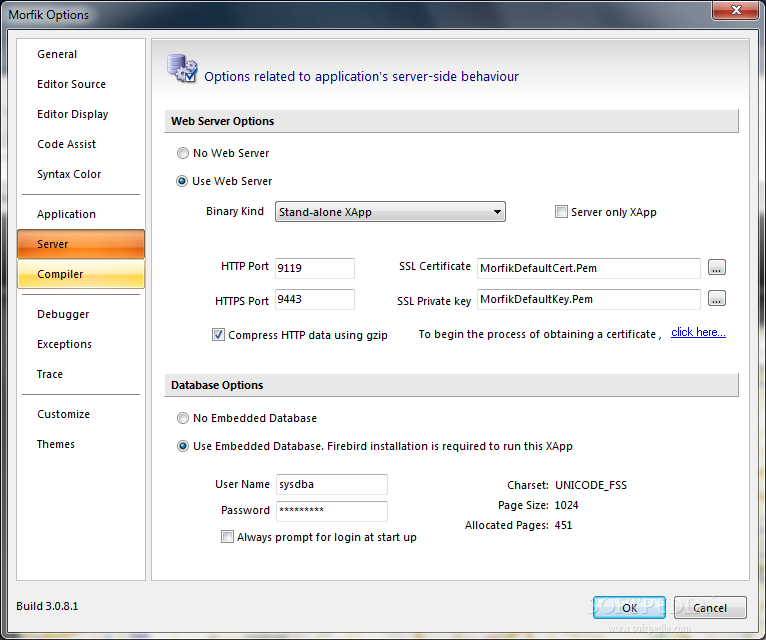The width and height of the screenshot is (766, 640).
Task: Click the 'Build 3.0.8.1' version text
Action: pos(47,606)
